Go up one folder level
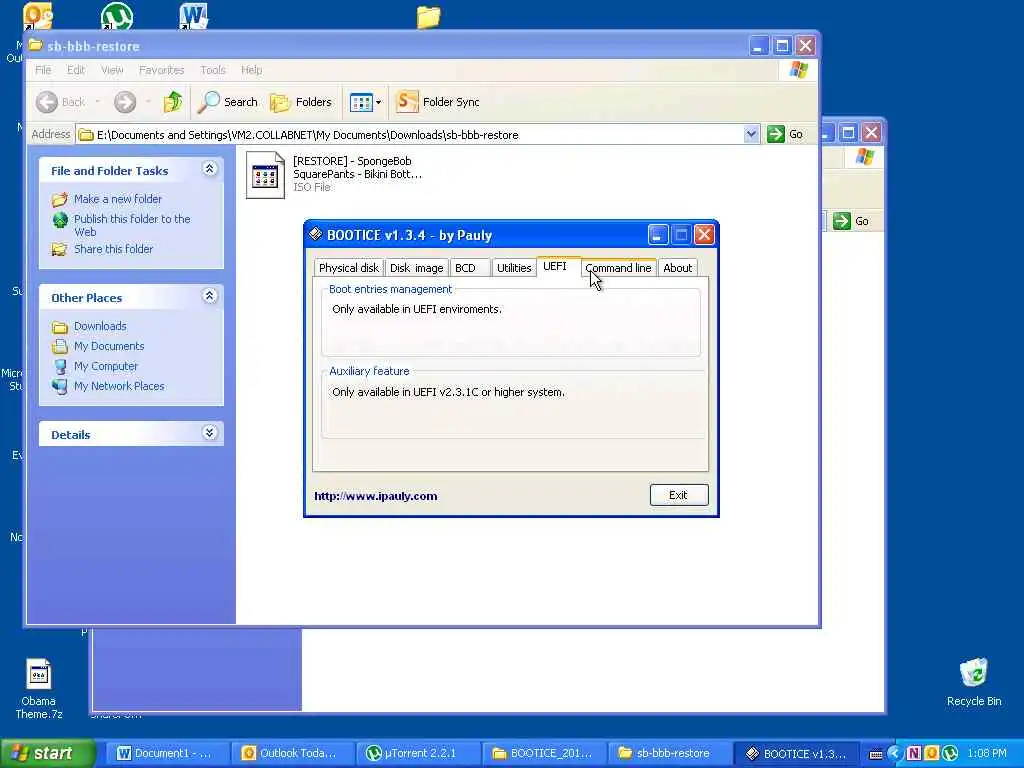This screenshot has height=768, width=1024. click(x=173, y=102)
